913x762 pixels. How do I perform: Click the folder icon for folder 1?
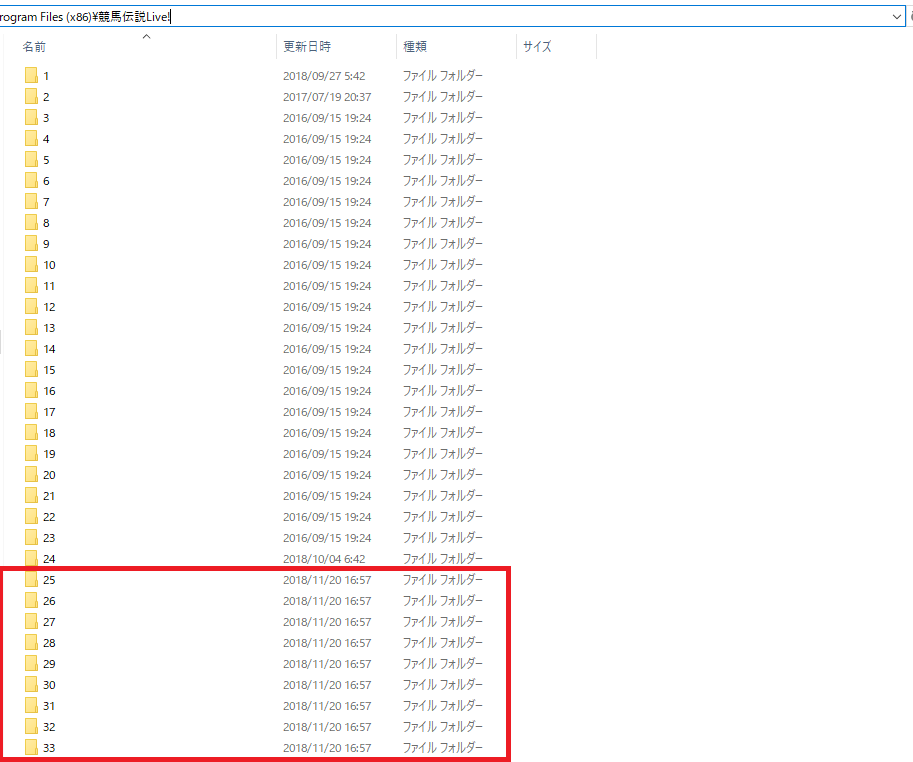coord(31,76)
